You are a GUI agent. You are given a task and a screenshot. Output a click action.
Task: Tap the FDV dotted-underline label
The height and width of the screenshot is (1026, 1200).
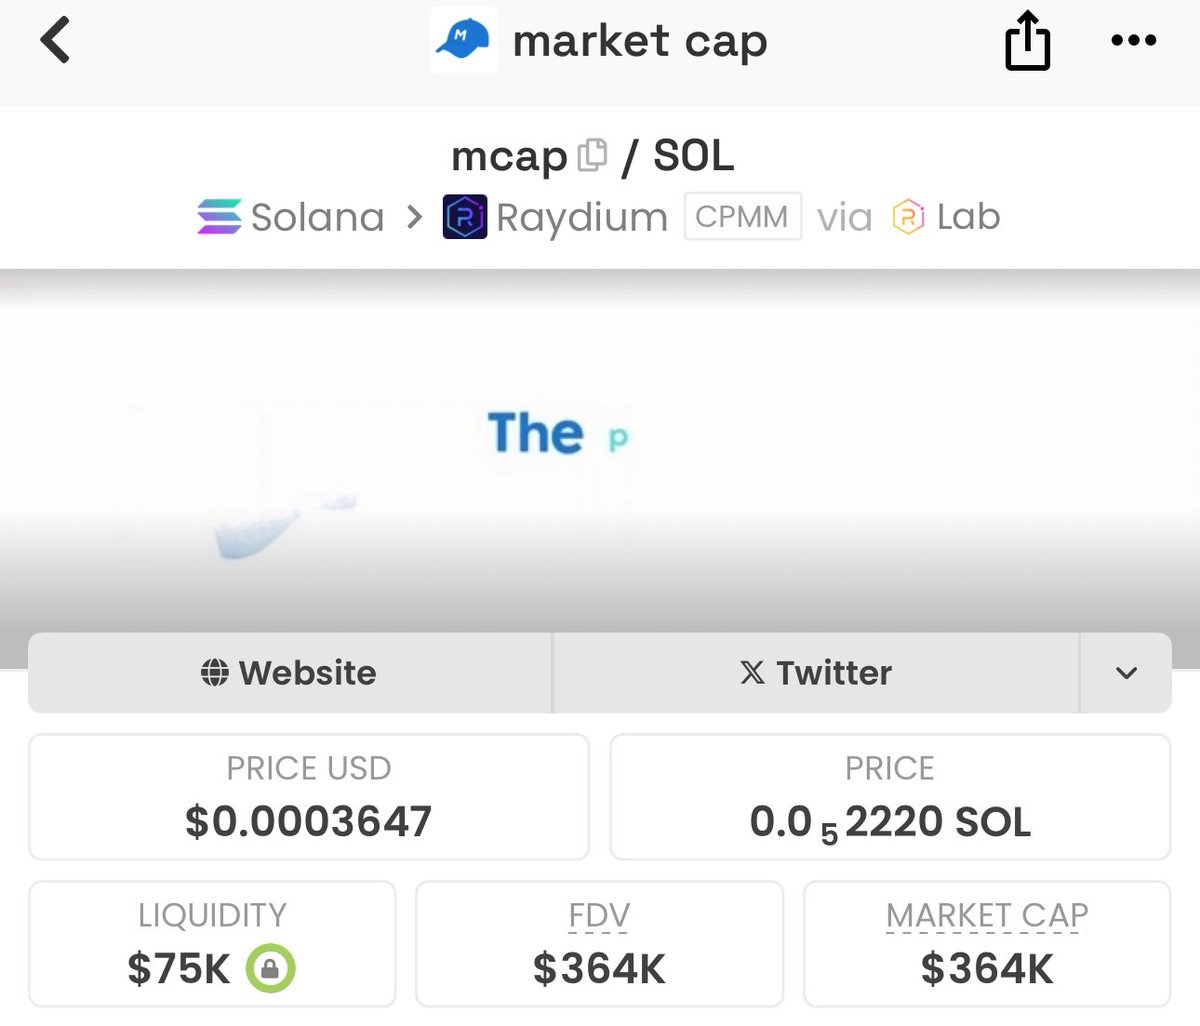(599, 915)
